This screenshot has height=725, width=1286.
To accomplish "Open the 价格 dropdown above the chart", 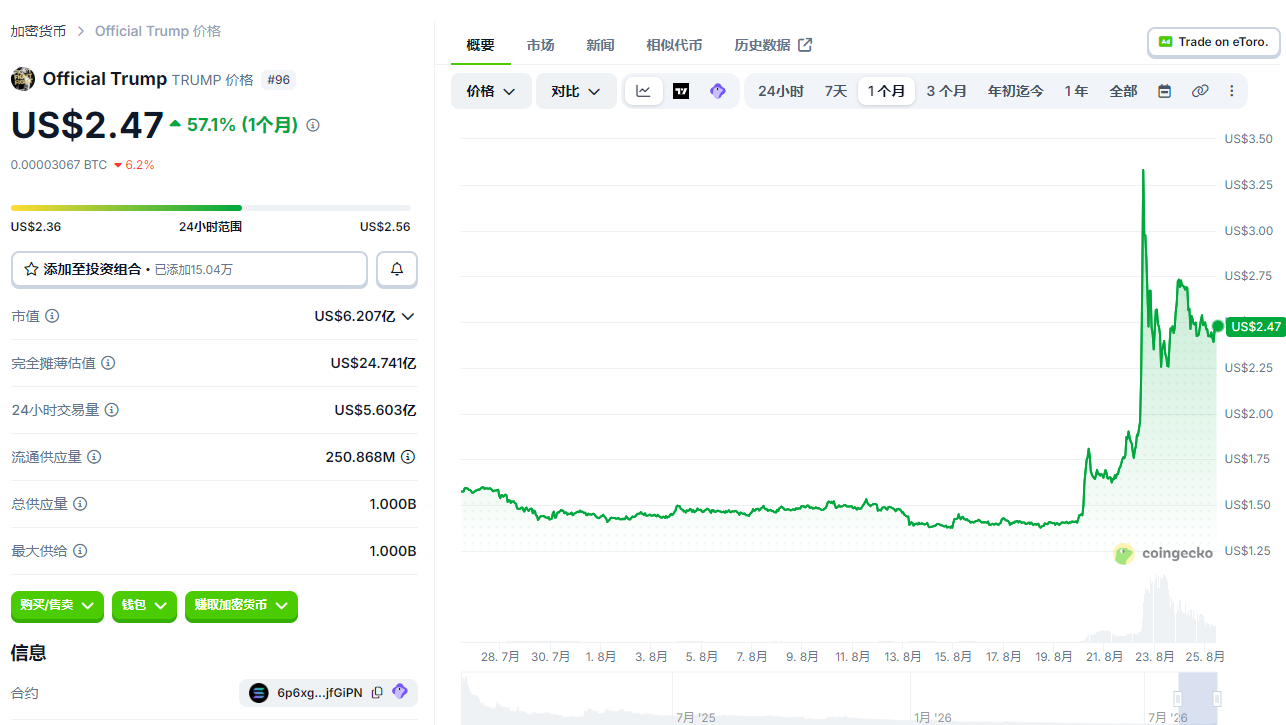I will click(x=491, y=91).
